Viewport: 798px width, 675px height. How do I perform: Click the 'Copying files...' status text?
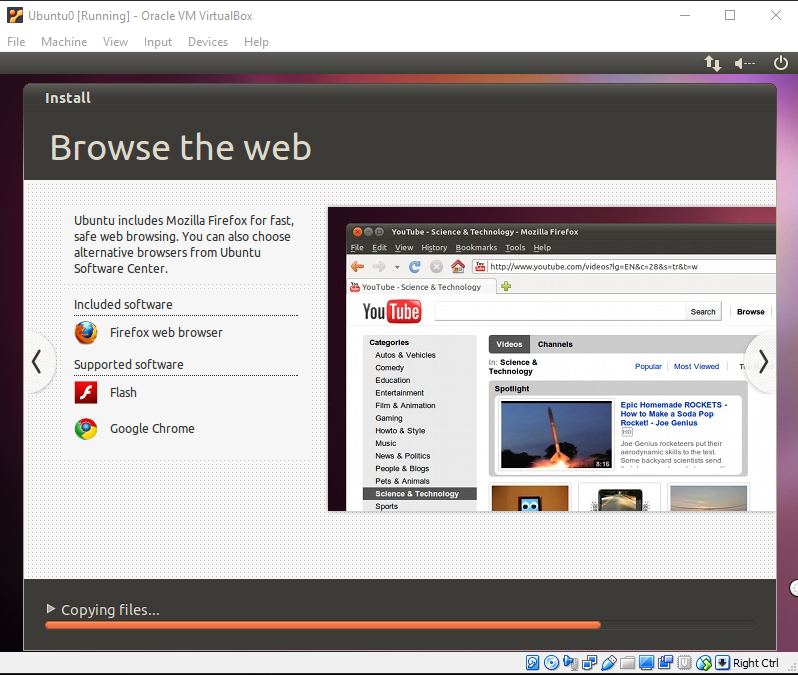(x=110, y=610)
